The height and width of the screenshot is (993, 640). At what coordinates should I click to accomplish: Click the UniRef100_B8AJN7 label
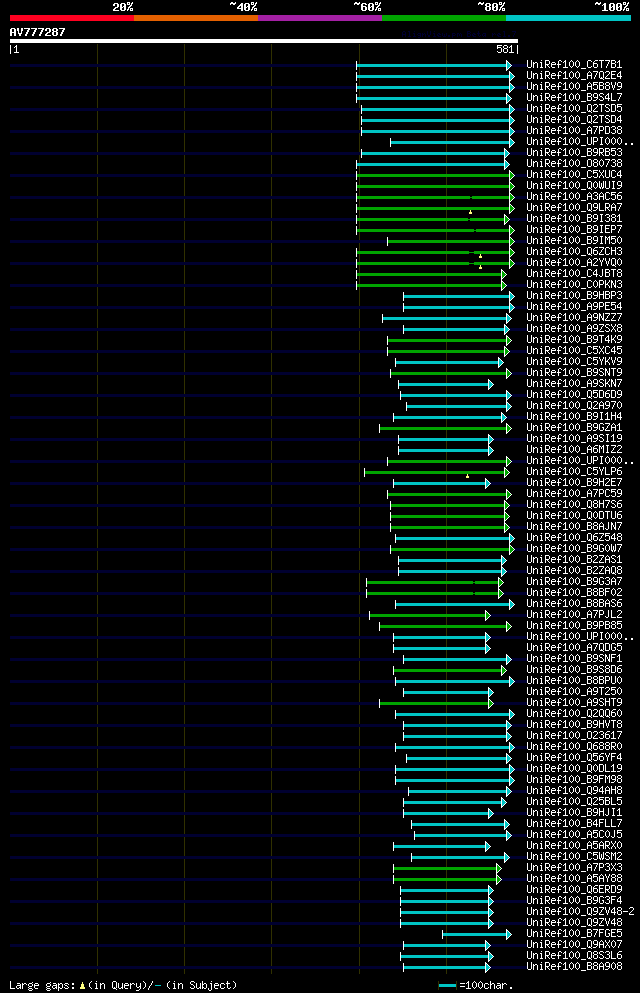pos(574,527)
